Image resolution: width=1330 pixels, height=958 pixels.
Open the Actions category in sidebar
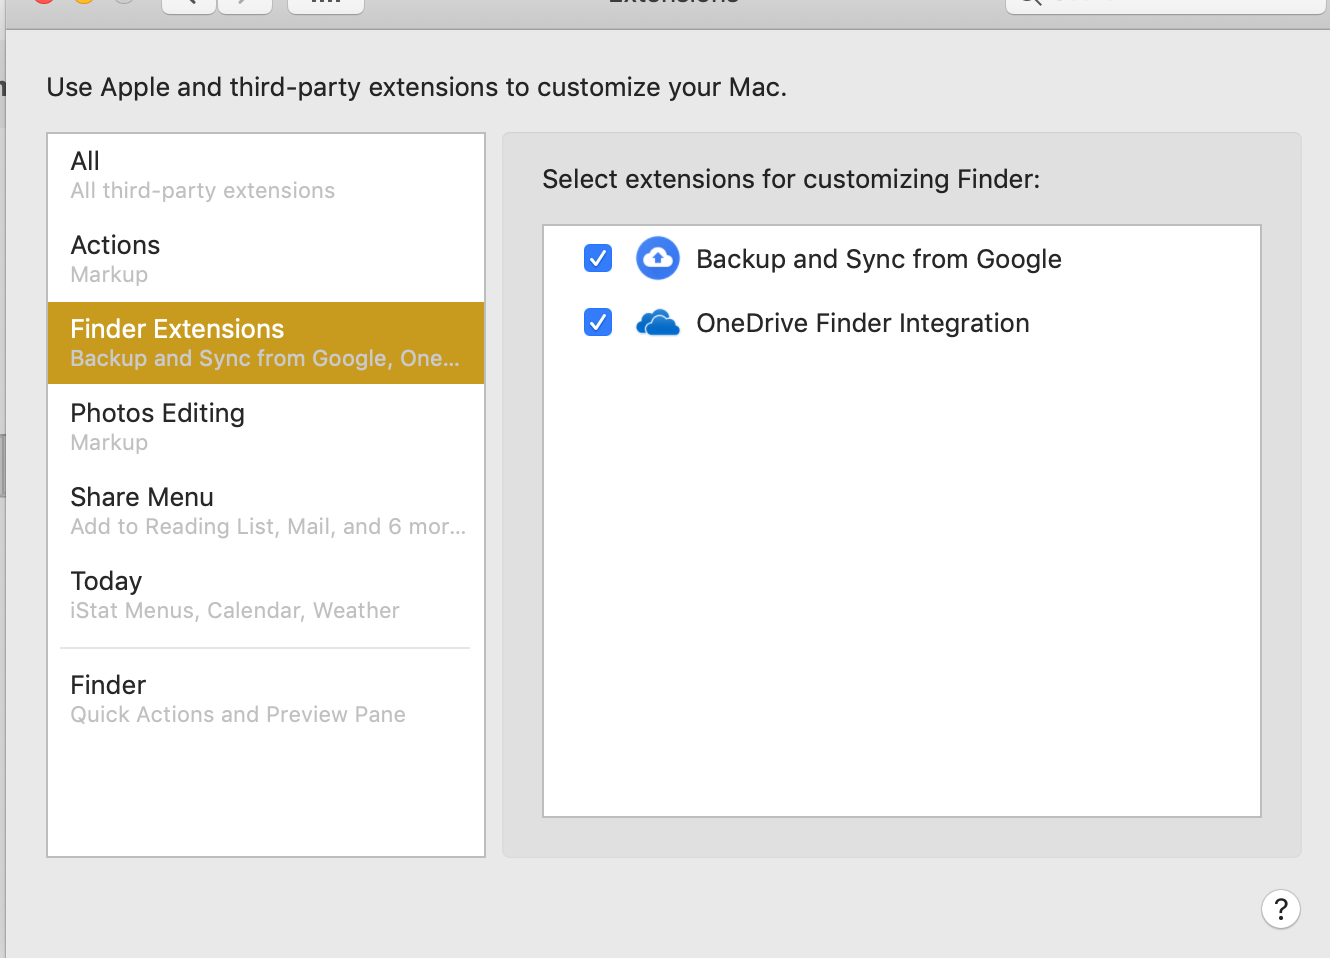tap(266, 260)
